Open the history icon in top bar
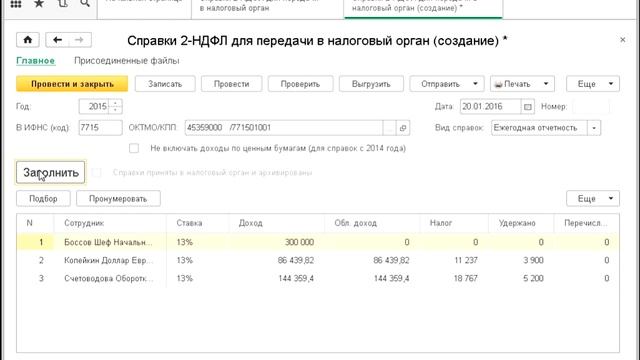640x360 pixels. [62, 4]
